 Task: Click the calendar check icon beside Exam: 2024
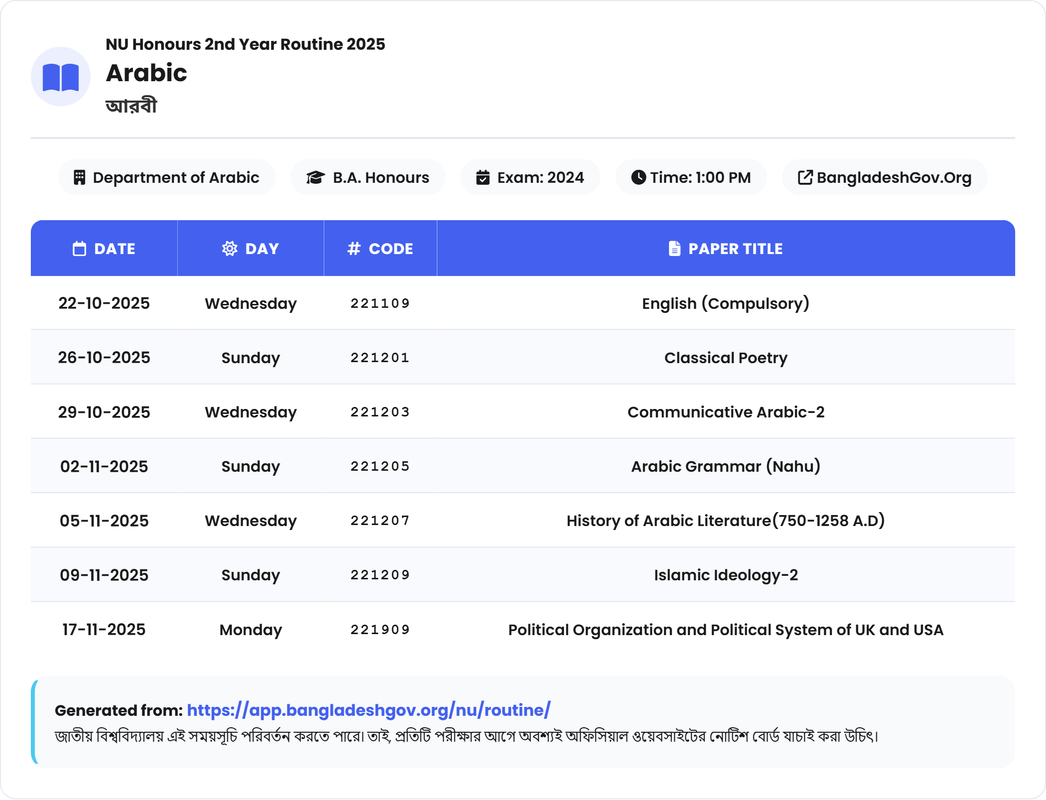pyautogui.click(x=483, y=177)
